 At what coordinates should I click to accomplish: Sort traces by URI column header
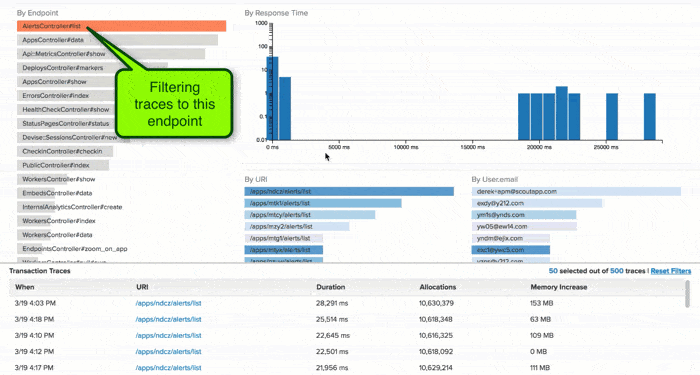pos(142,287)
